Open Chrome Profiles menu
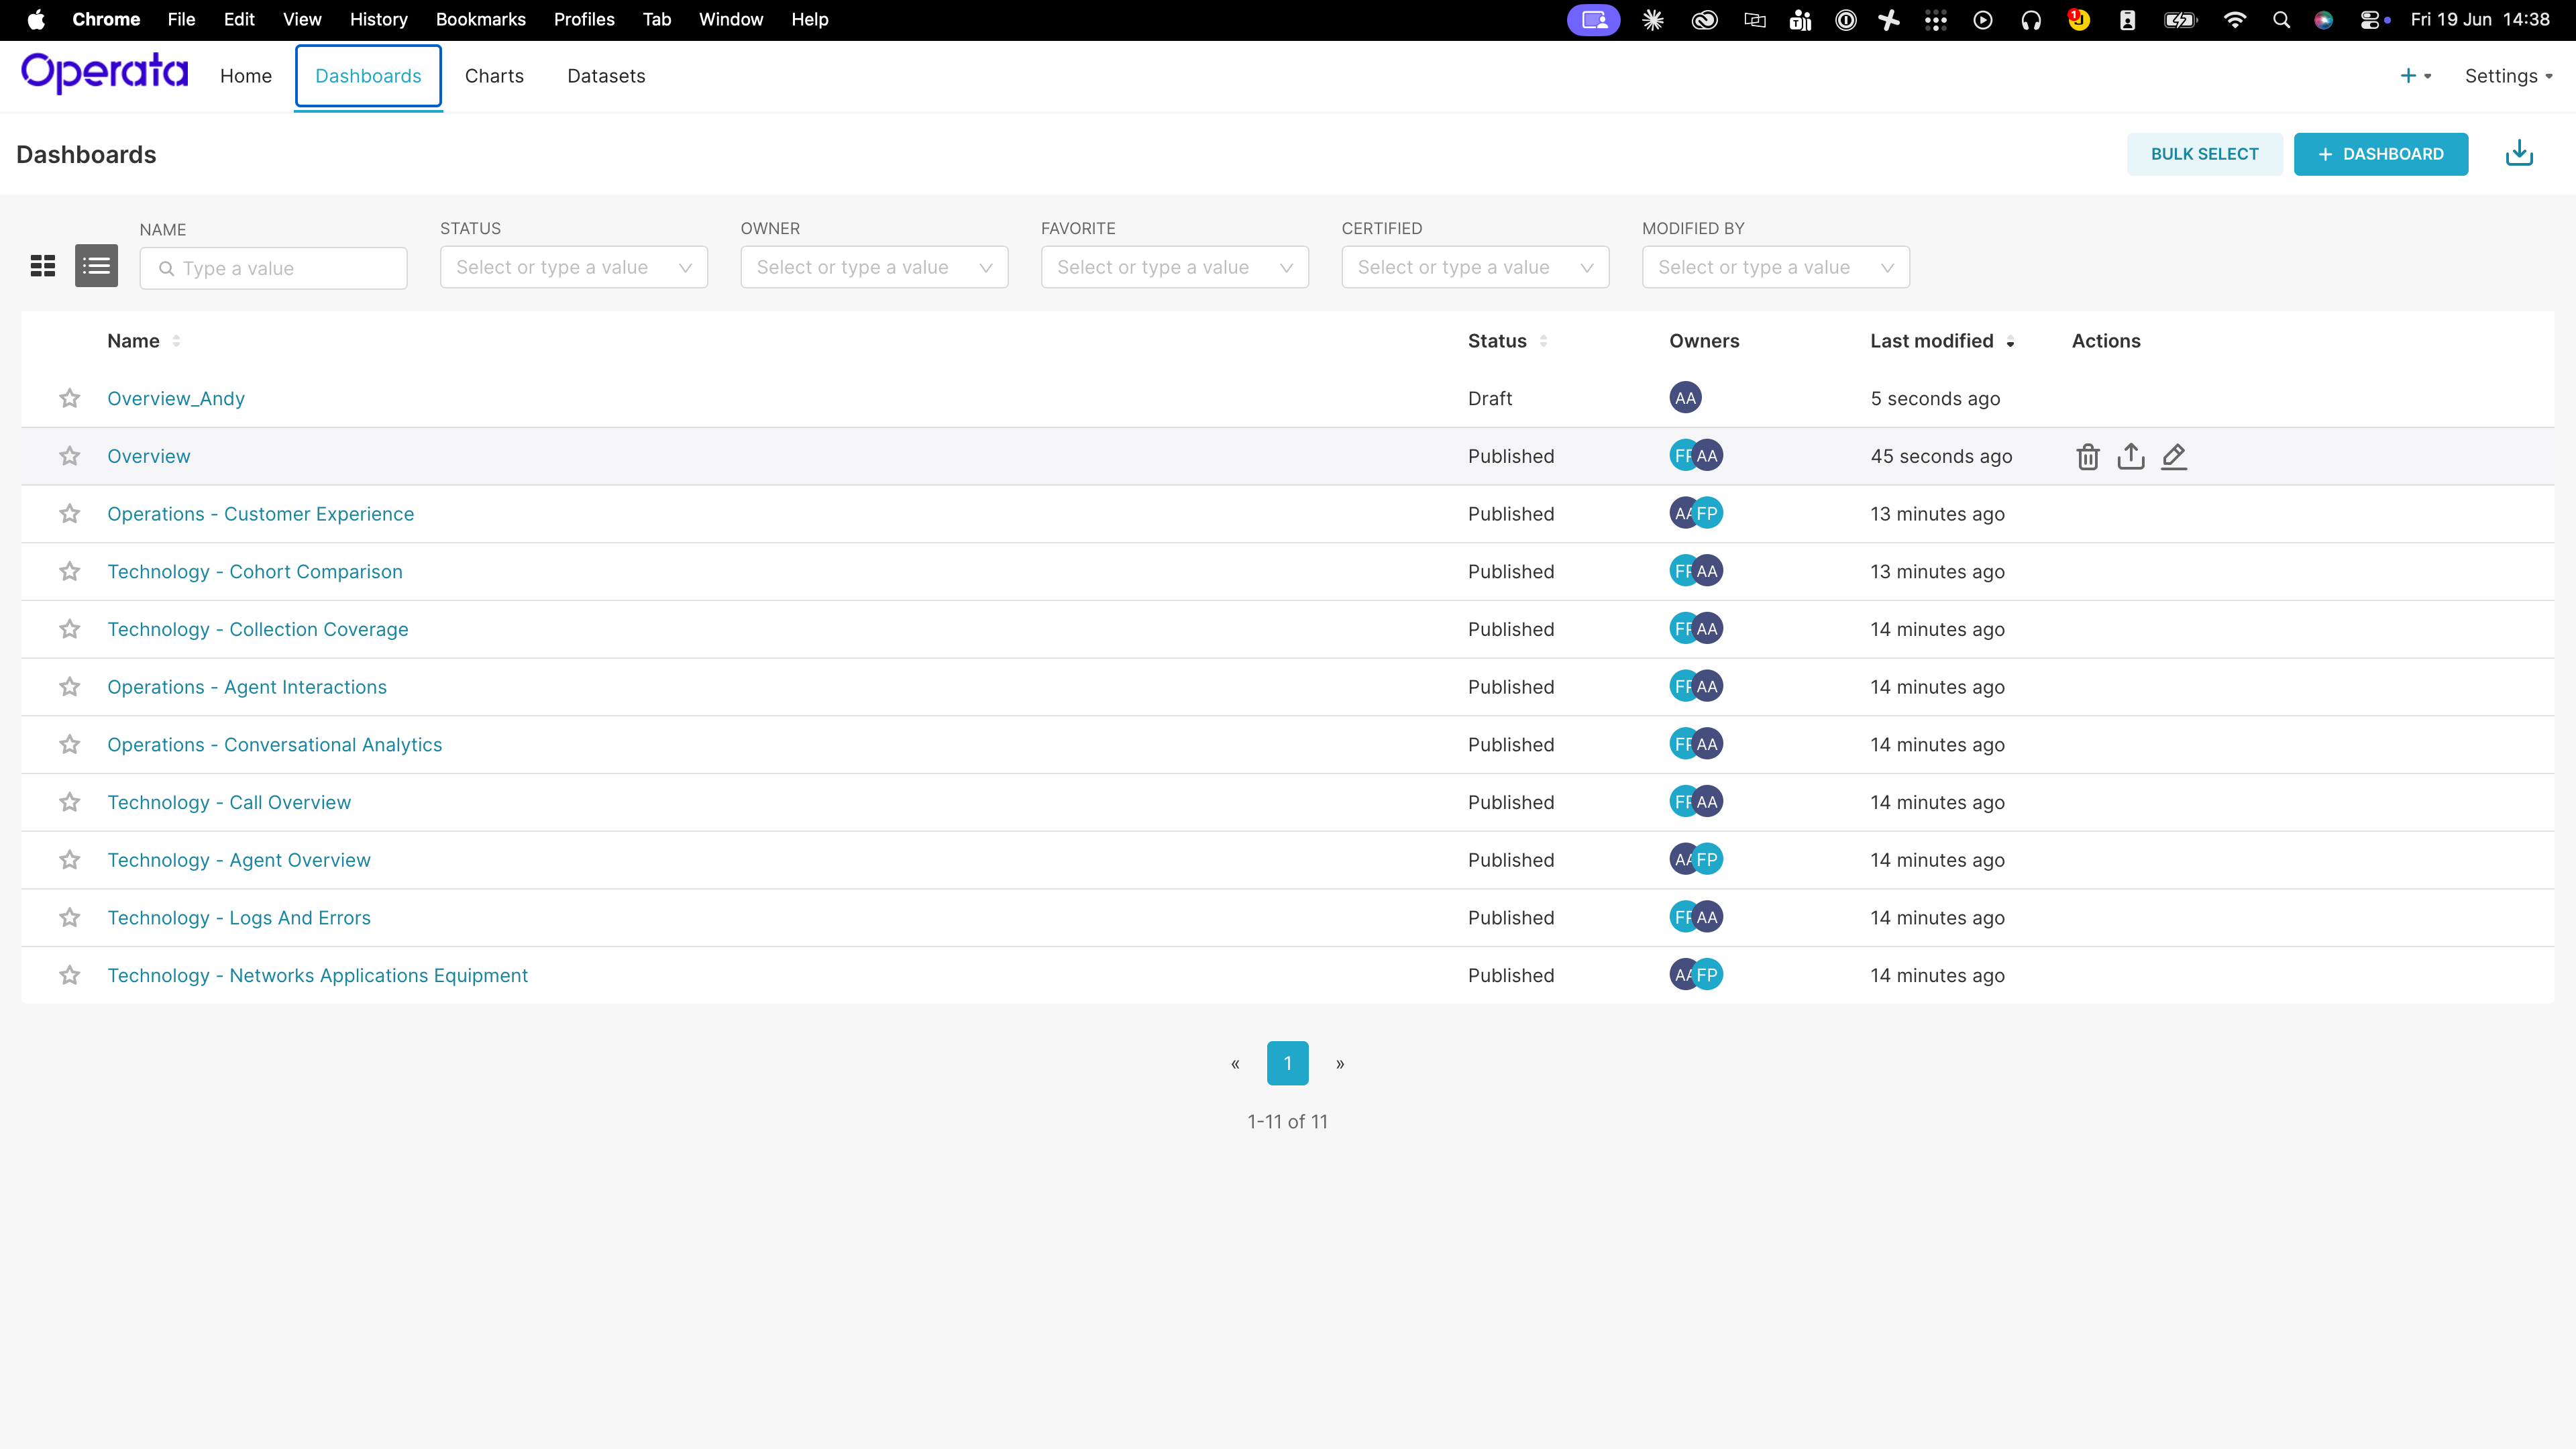Image resolution: width=2576 pixels, height=1449 pixels. [x=584, y=19]
